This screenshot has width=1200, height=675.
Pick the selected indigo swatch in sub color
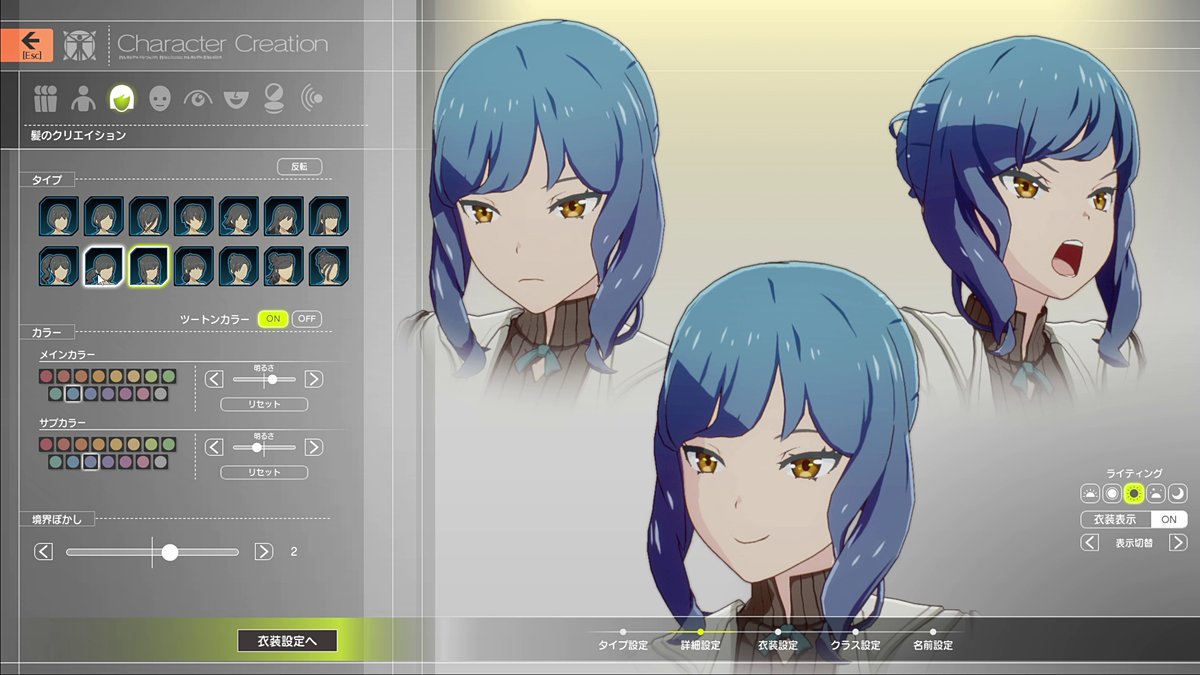91,462
